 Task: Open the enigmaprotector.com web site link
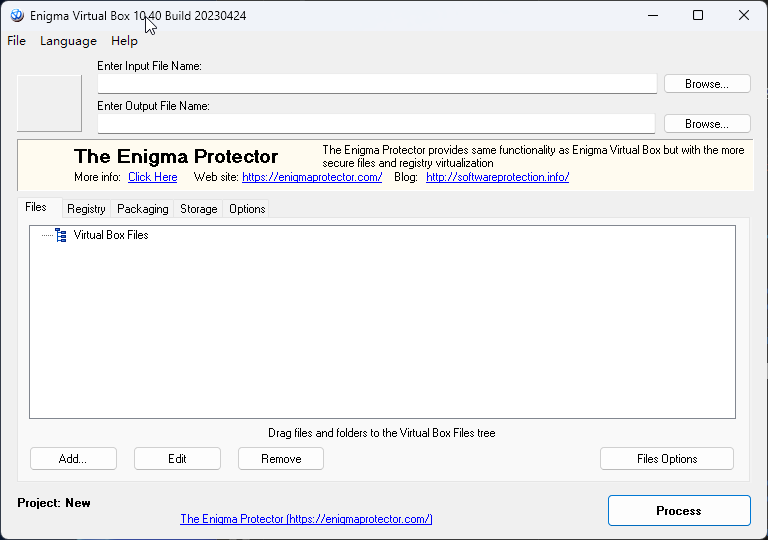[312, 177]
